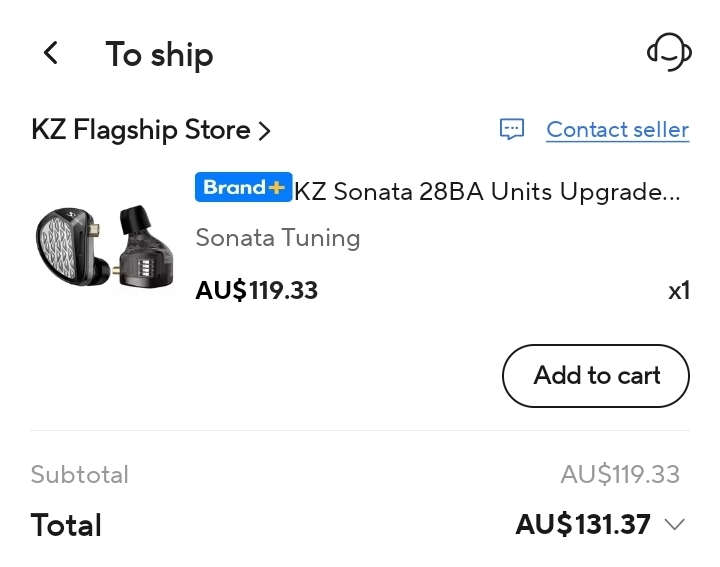Click the Total amount AU$131.37

583,524
